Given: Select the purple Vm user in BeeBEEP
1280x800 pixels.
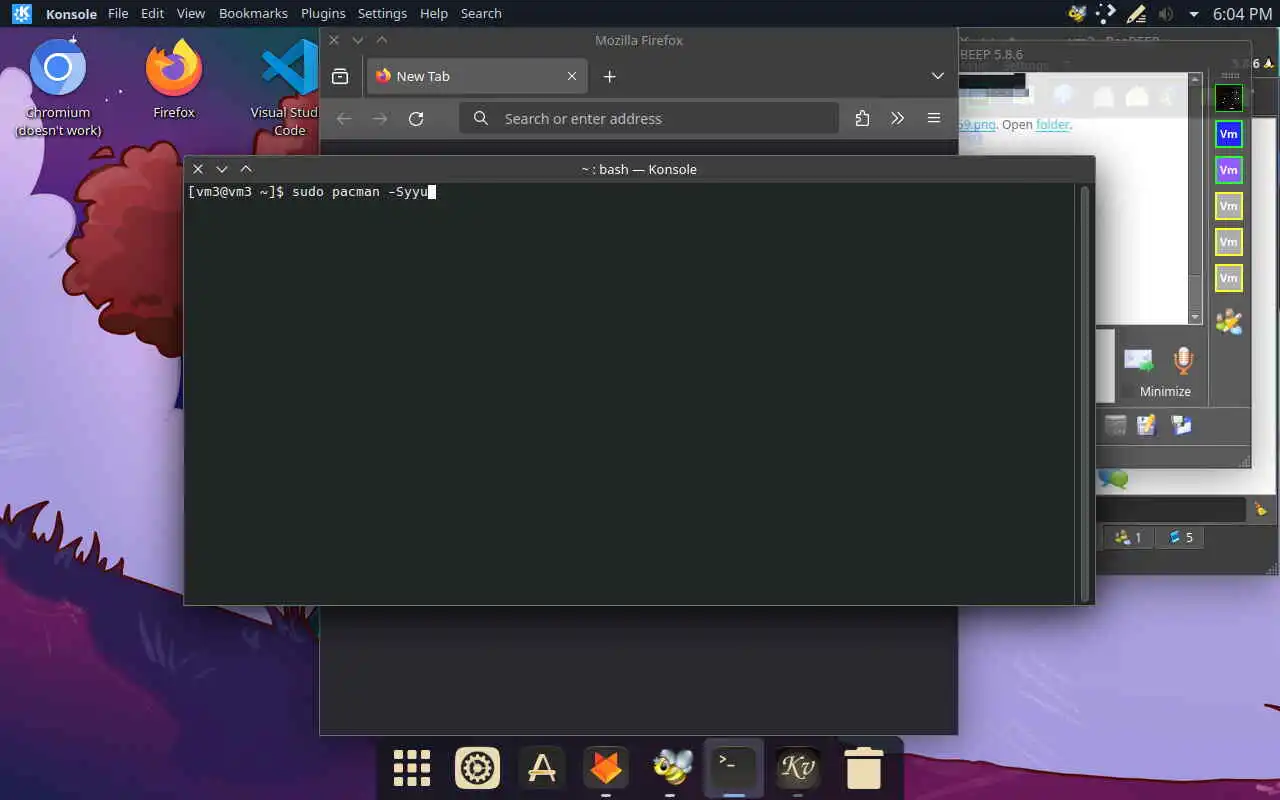Looking at the screenshot, I should (x=1229, y=170).
